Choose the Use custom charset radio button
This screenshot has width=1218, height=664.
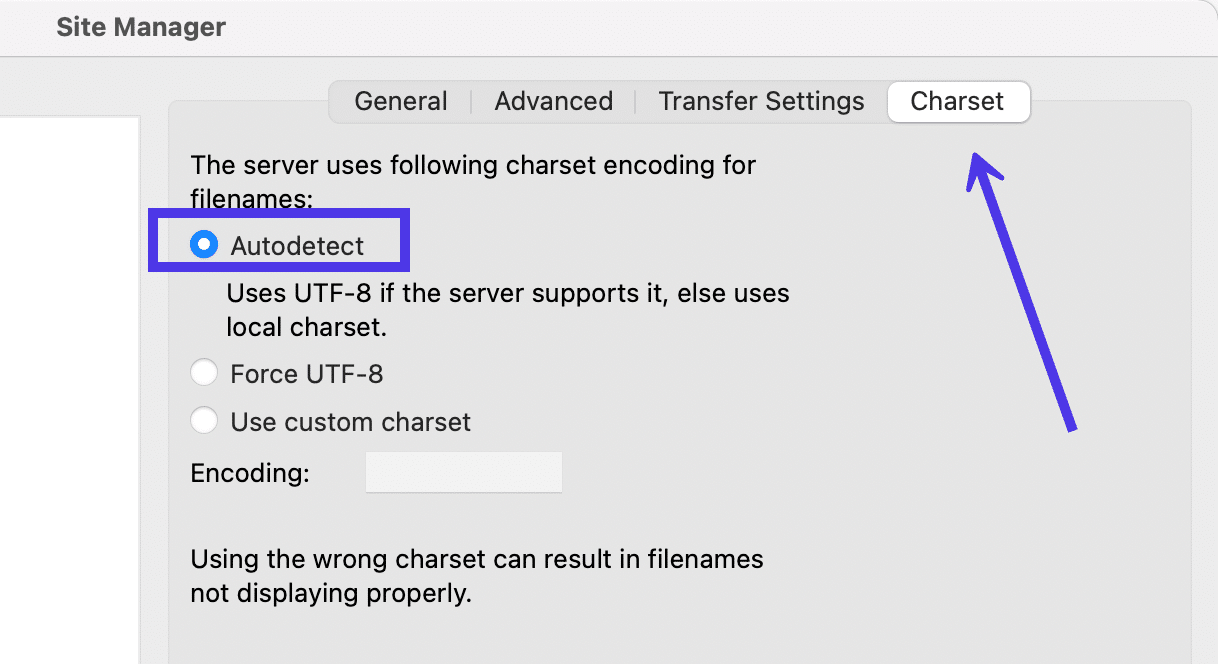(204, 421)
